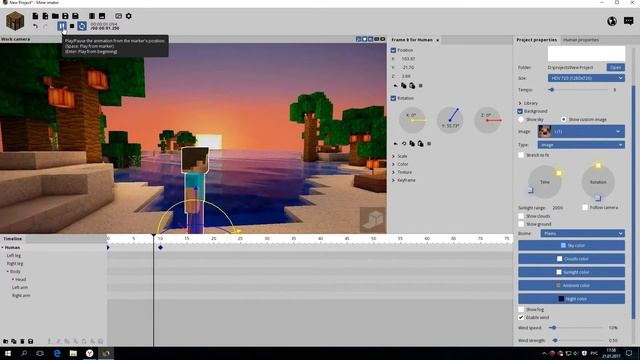Click the Tempo slider handle
This screenshot has width=640, height=360.
pyautogui.click(x=551, y=90)
